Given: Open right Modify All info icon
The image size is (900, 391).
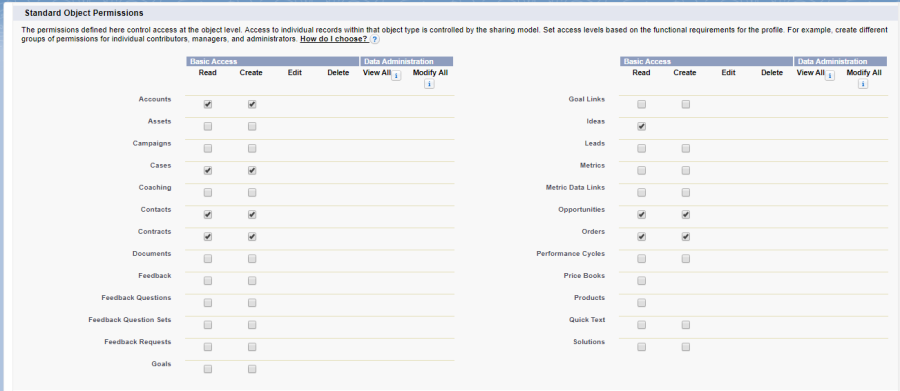Looking at the screenshot, I should tap(863, 84).
